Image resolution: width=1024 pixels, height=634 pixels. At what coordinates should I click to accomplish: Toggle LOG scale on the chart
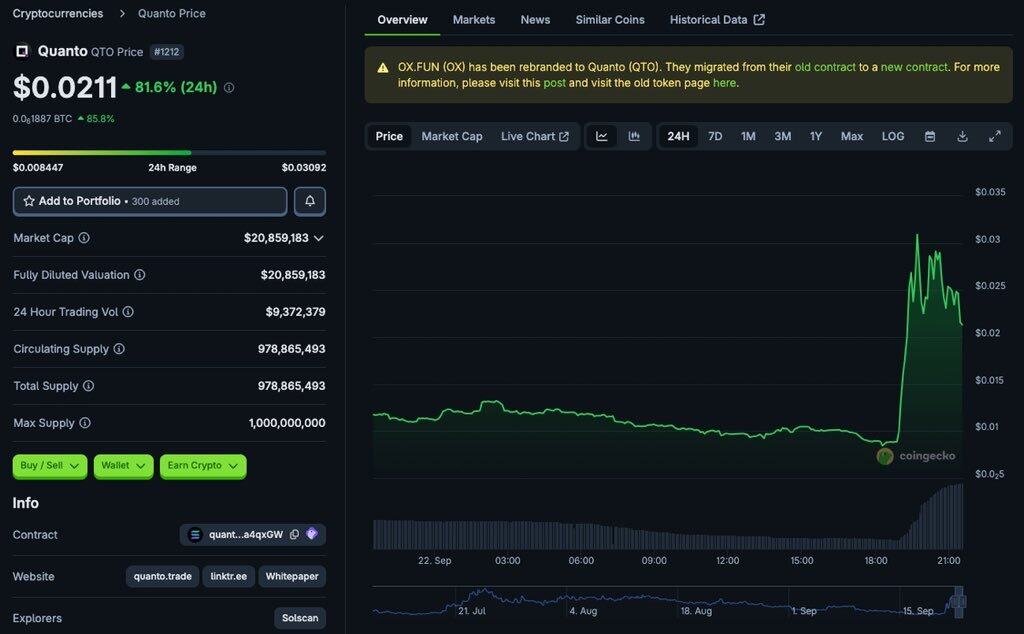[x=893, y=136]
